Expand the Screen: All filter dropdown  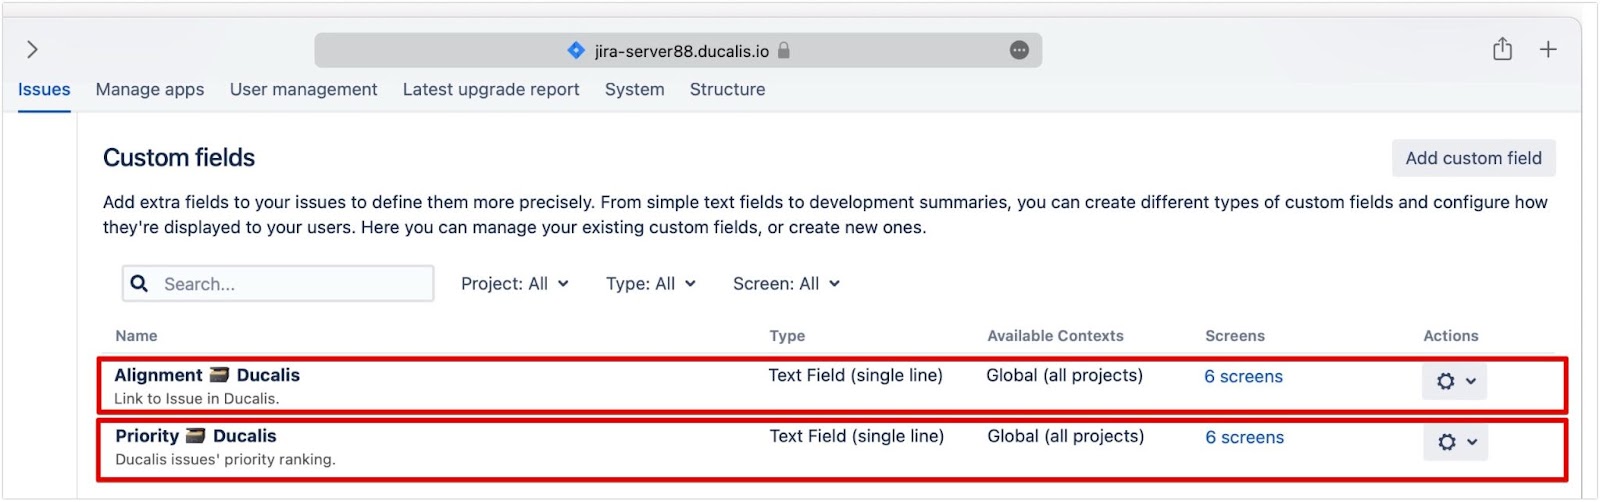tap(786, 284)
